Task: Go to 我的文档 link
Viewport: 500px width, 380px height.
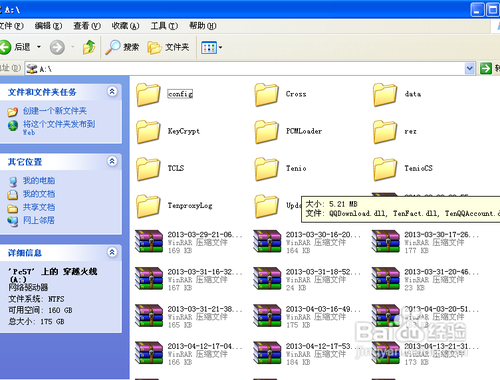Action: (x=39, y=194)
